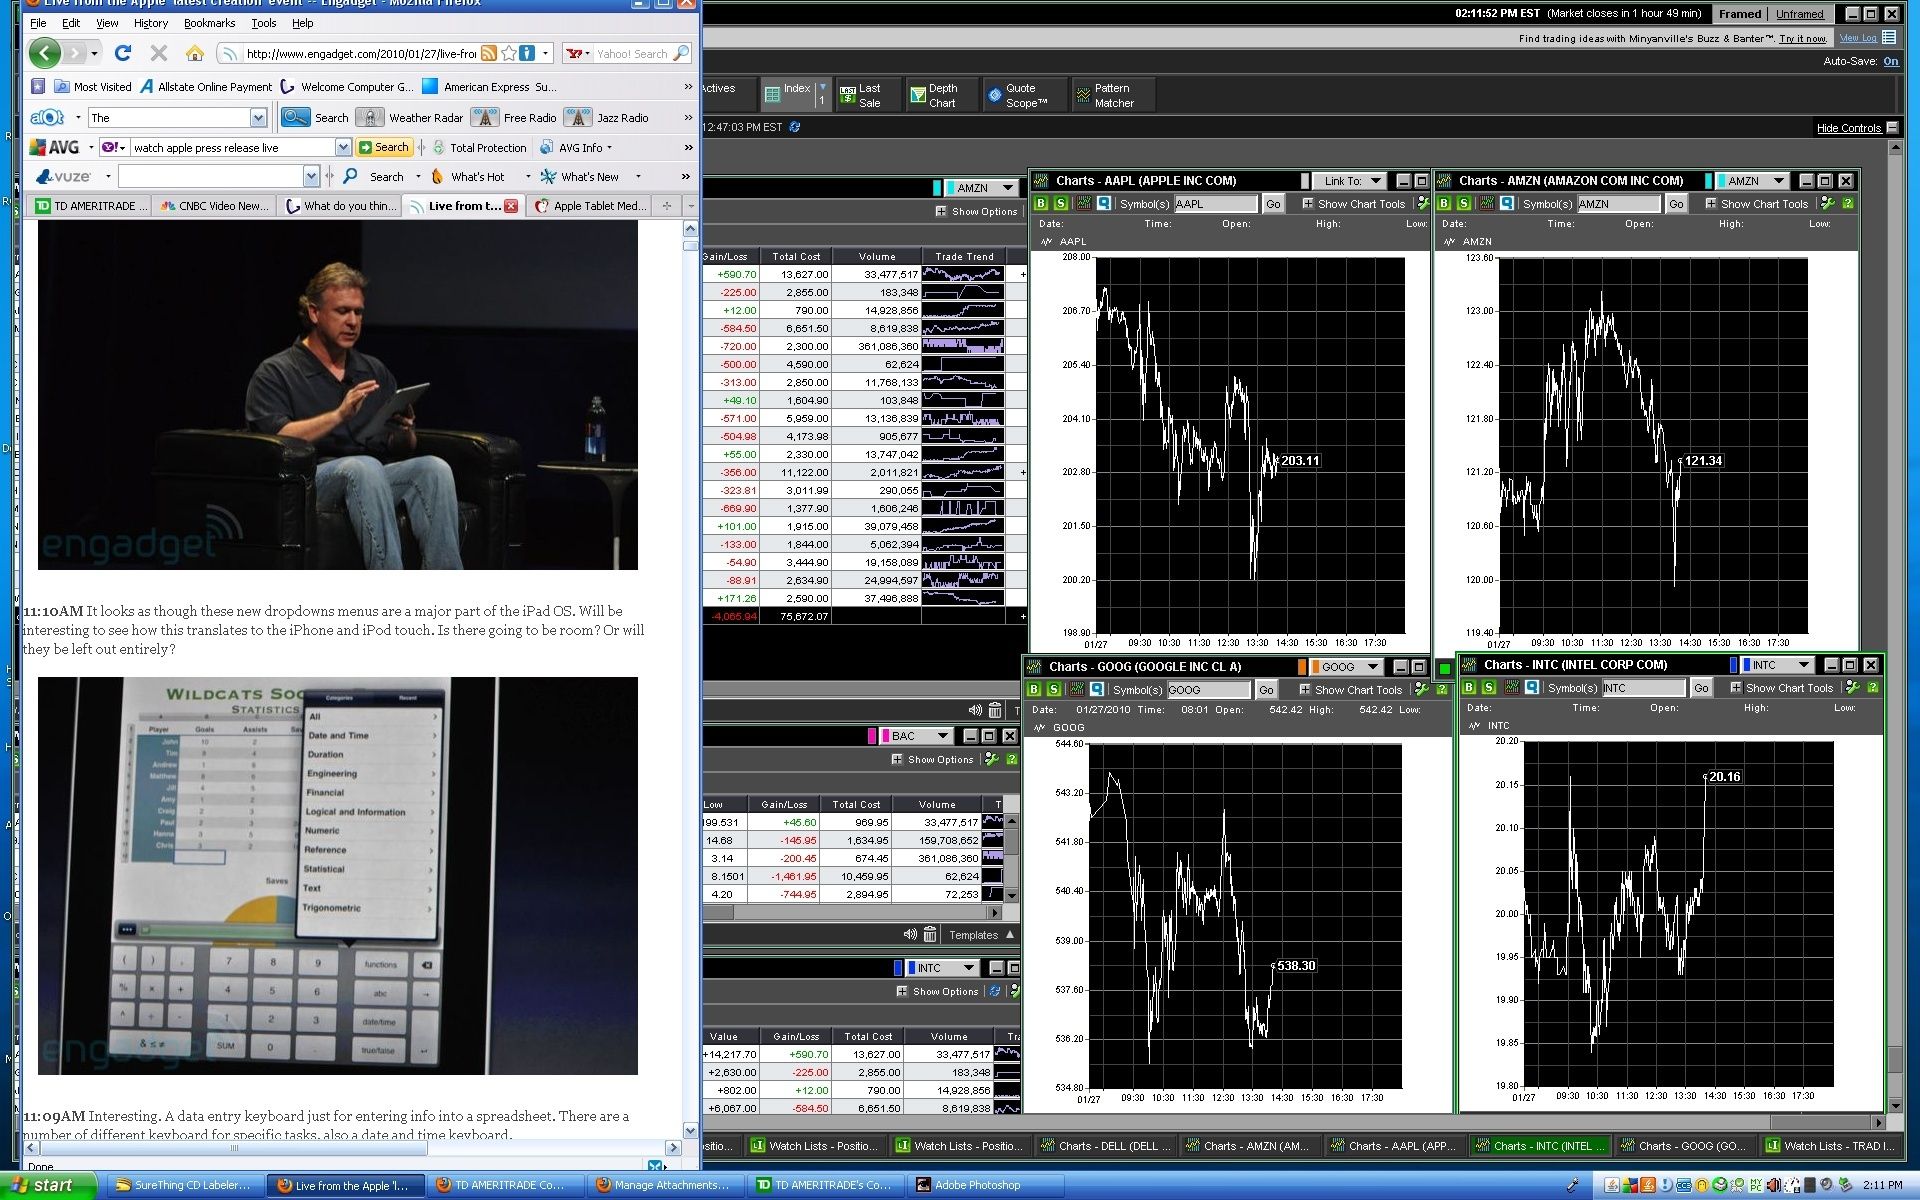Click the quote lookup icon in GOOG chart
Image resolution: width=1920 pixels, height=1200 pixels.
pyautogui.click(x=1097, y=689)
